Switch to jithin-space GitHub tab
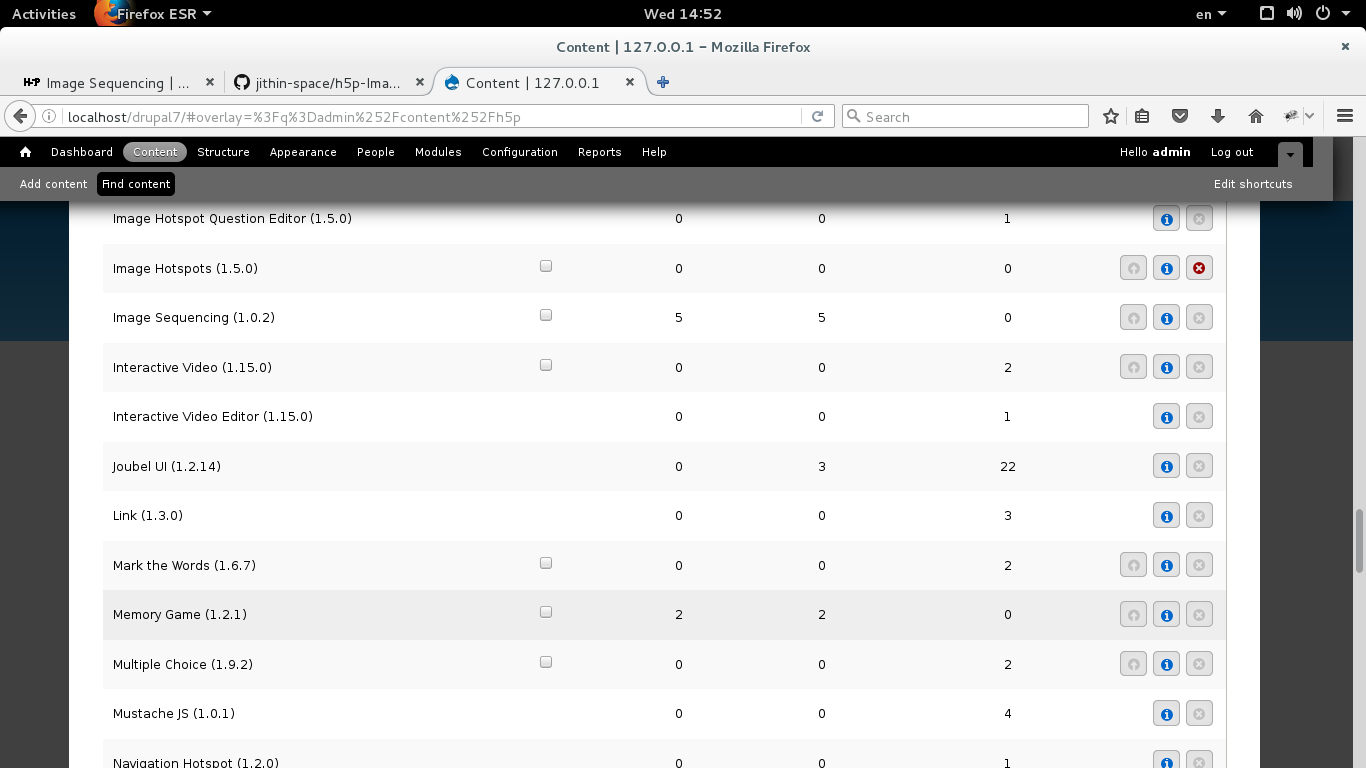Viewport: 1366px width, 768px height. coord(328,83)
